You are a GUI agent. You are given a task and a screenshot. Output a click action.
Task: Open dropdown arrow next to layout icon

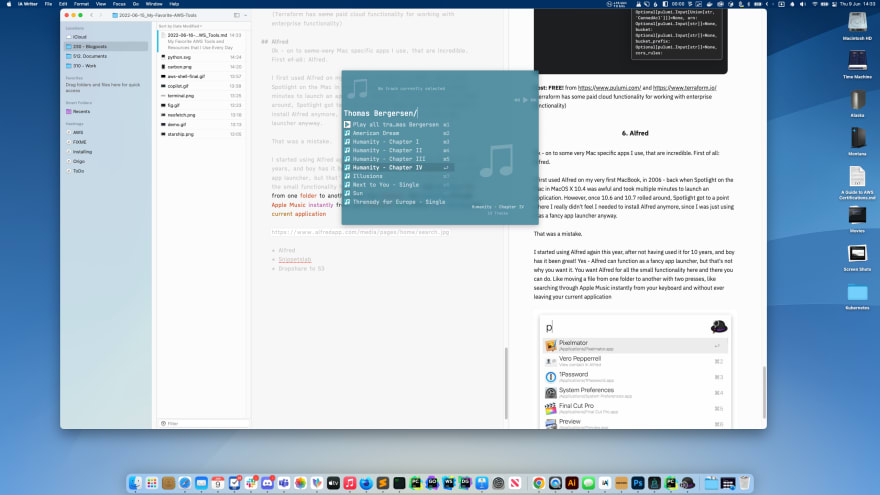click(246, 15)
